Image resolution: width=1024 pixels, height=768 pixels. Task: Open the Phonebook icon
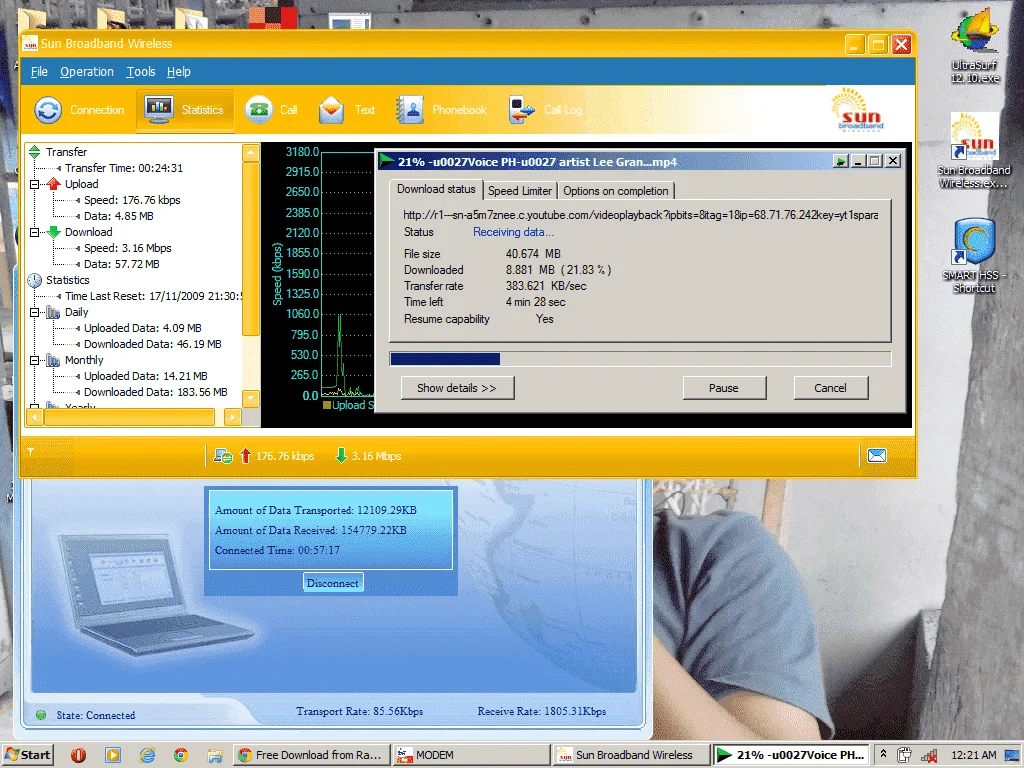click(410, 110)
